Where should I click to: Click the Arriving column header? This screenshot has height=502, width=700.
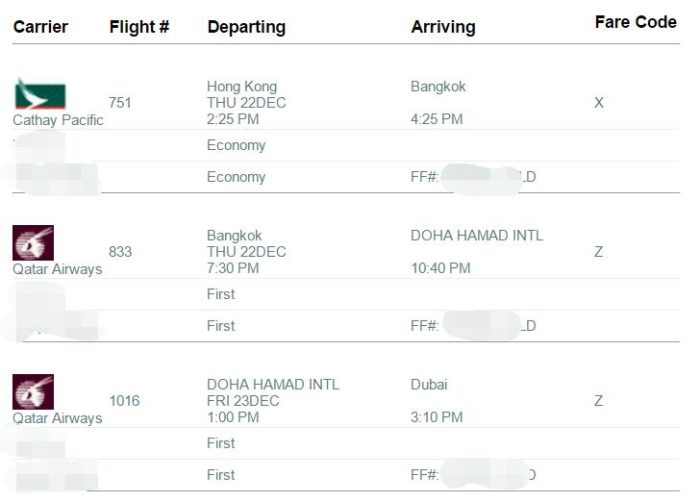pyautogui.click(x=443, y=27)
